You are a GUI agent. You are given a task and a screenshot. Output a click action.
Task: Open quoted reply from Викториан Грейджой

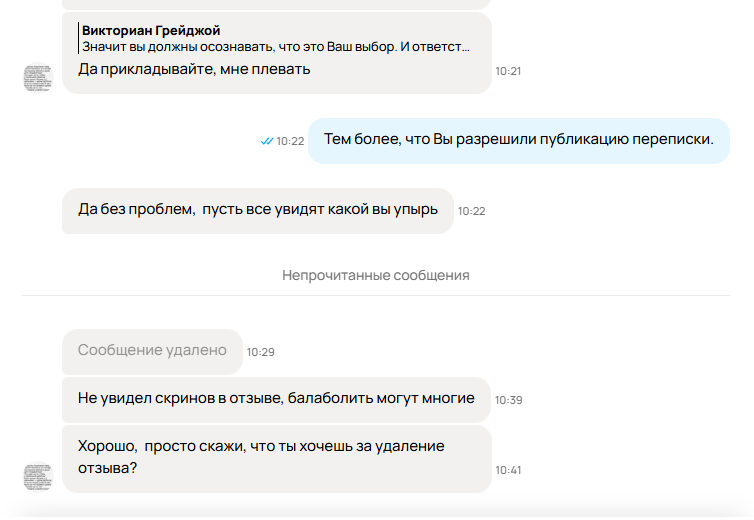150,30
